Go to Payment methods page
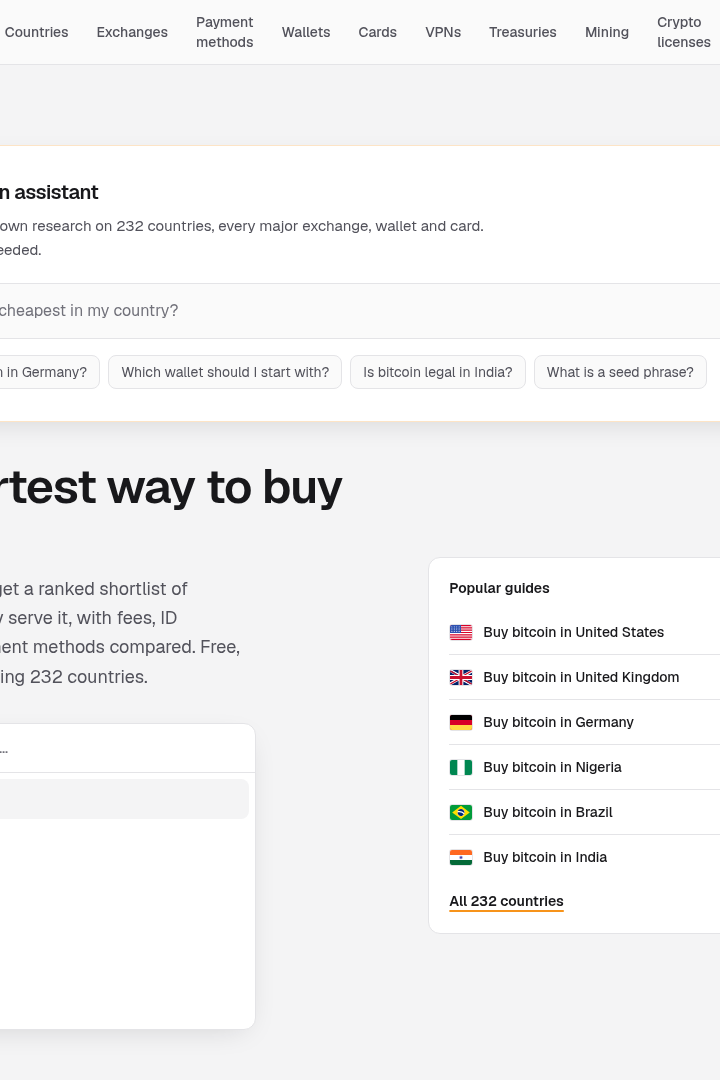This screenshot has height=1080, width=720. (x=225, y=32)
